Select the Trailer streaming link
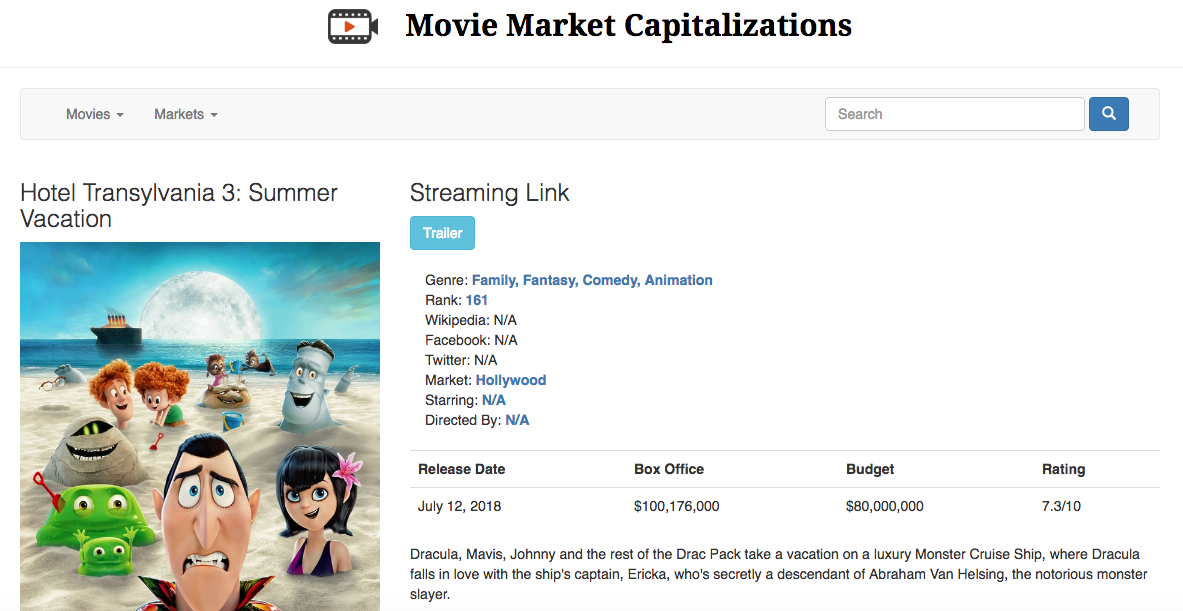This screenshot has height=611, width=1183. coord(442,232)
